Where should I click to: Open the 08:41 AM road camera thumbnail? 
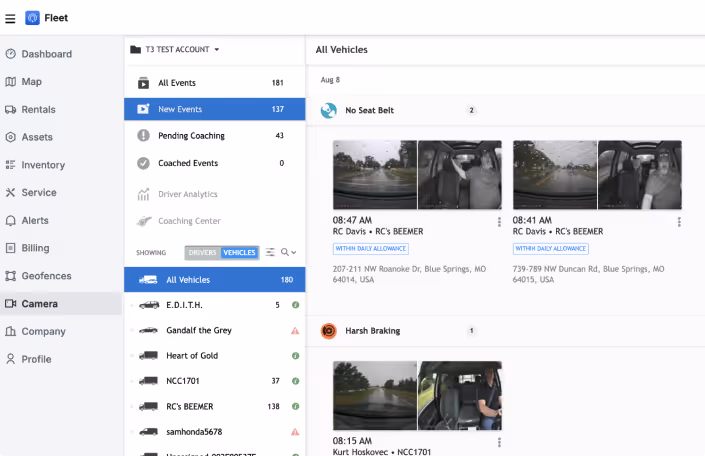[555, 174]
